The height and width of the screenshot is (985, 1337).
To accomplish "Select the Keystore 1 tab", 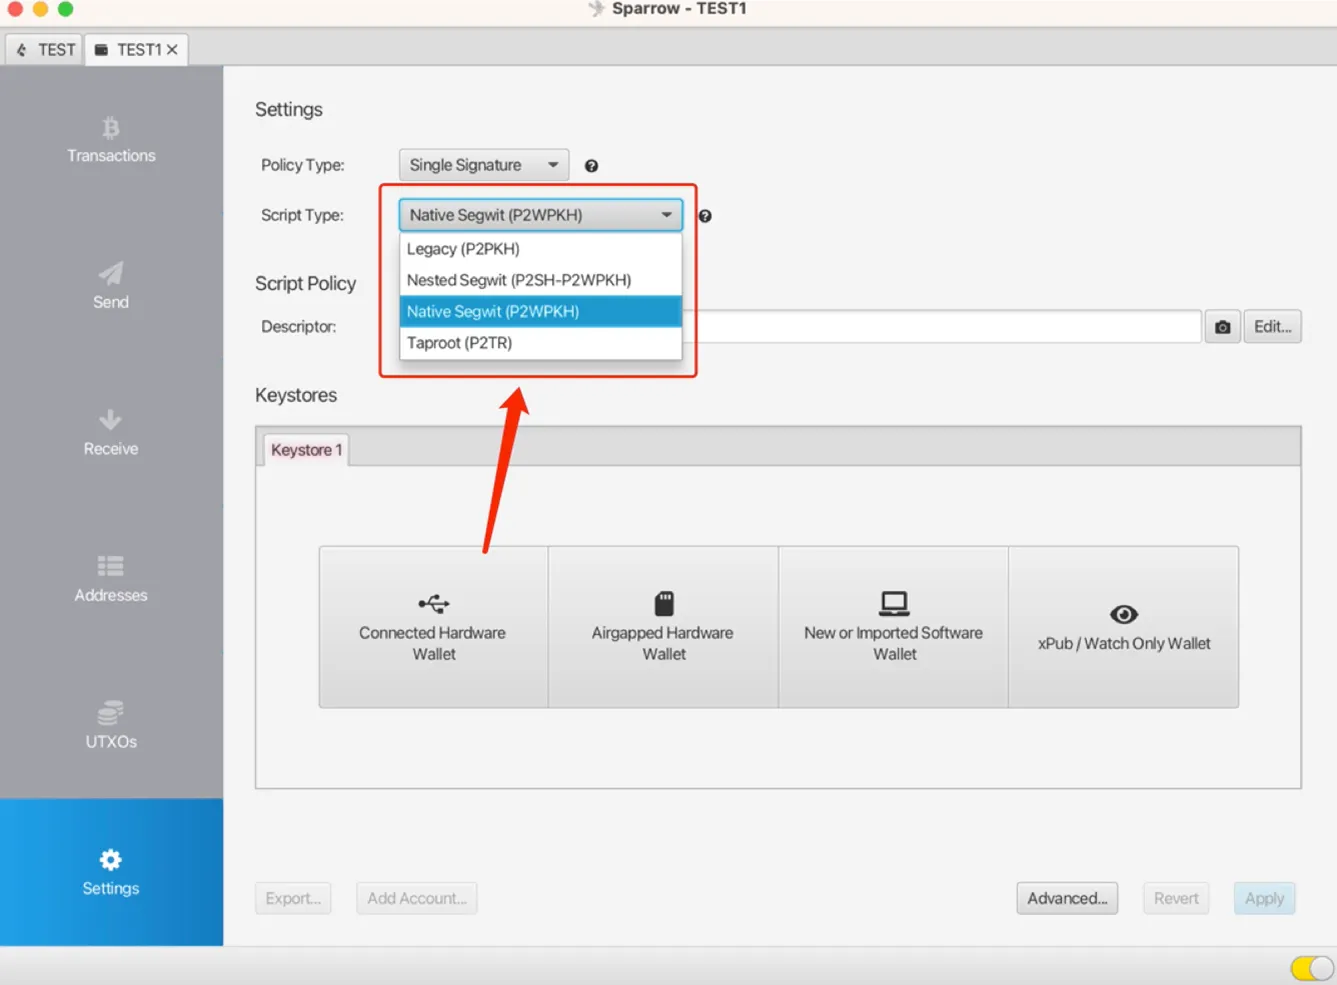I will [306, 450].
